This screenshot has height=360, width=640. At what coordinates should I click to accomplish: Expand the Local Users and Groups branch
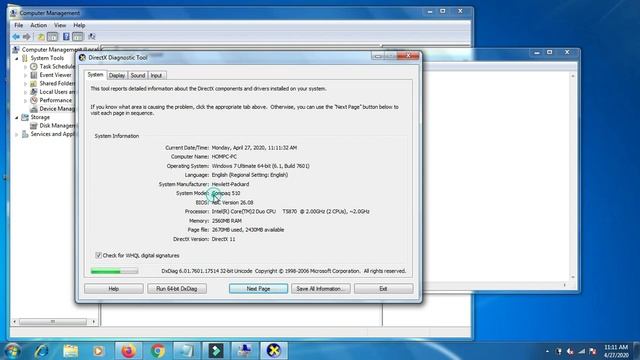tap(25, 92)
